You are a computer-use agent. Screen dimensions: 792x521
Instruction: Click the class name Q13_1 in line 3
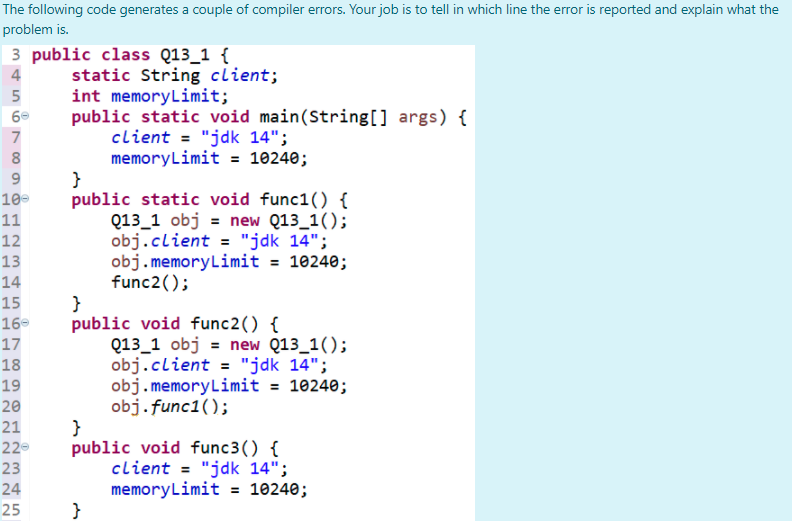184,55
